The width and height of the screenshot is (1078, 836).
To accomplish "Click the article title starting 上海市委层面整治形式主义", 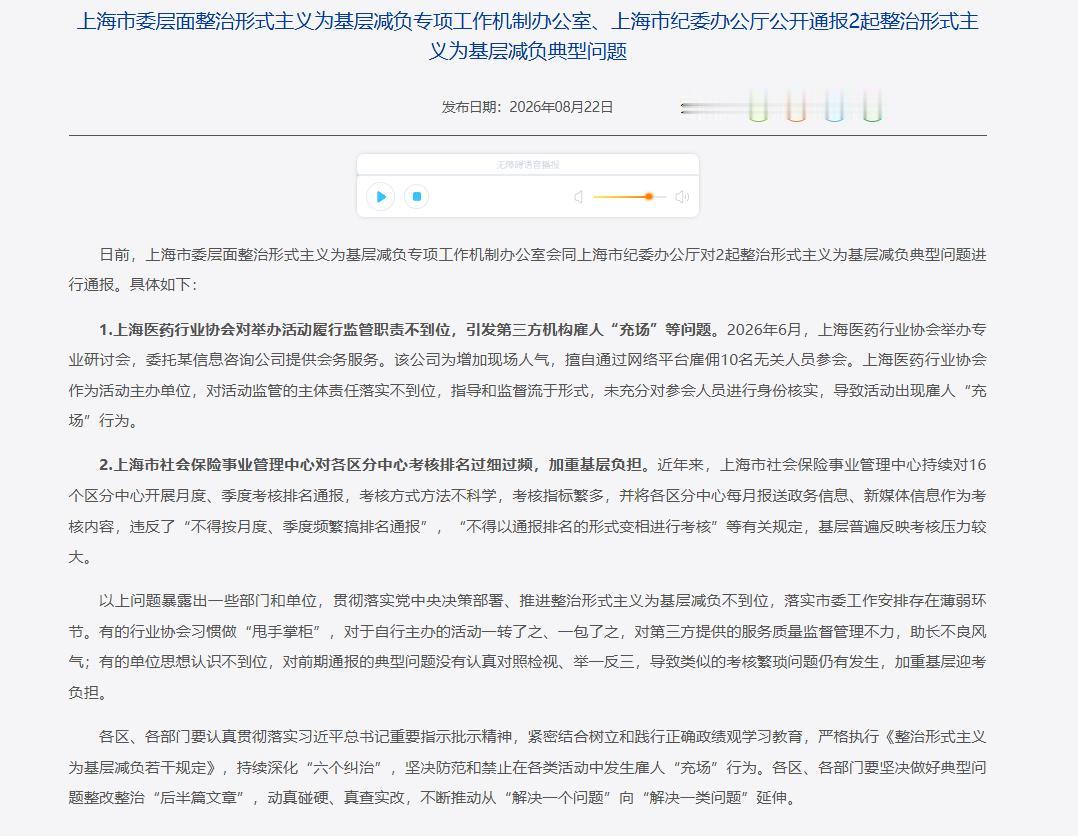I will pyautogui.click(x=528, y=36).
